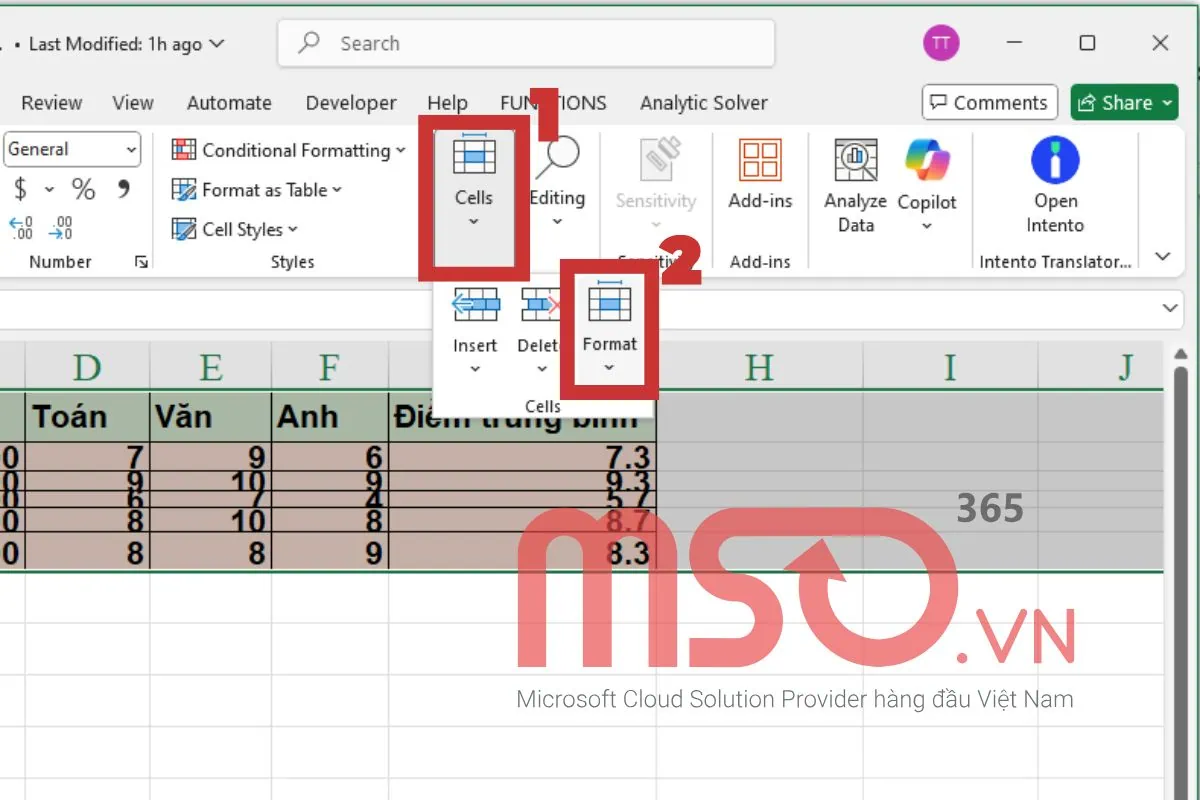Open the Cell Styles dropdown
This screenshot has height=800, width=1200.
click(x=236, y=230)
